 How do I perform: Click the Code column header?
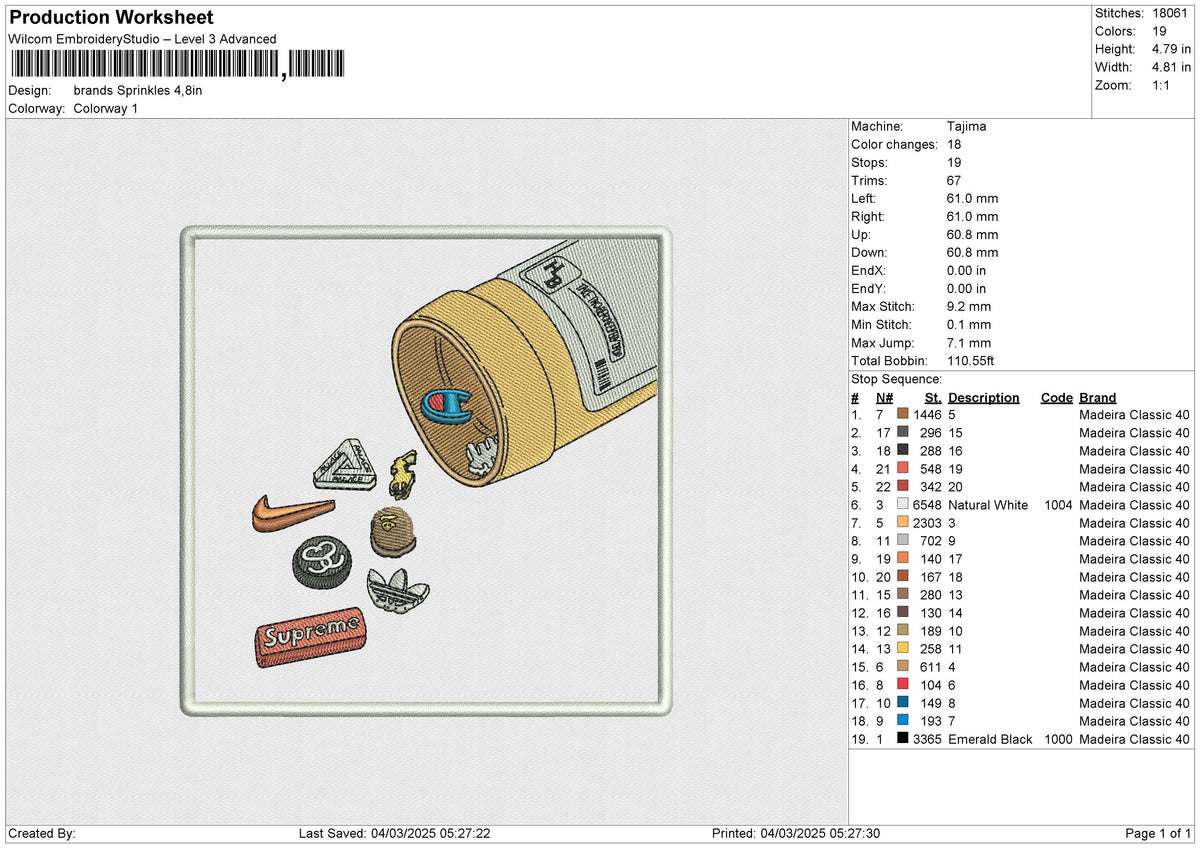click(x=1057, y=398)
